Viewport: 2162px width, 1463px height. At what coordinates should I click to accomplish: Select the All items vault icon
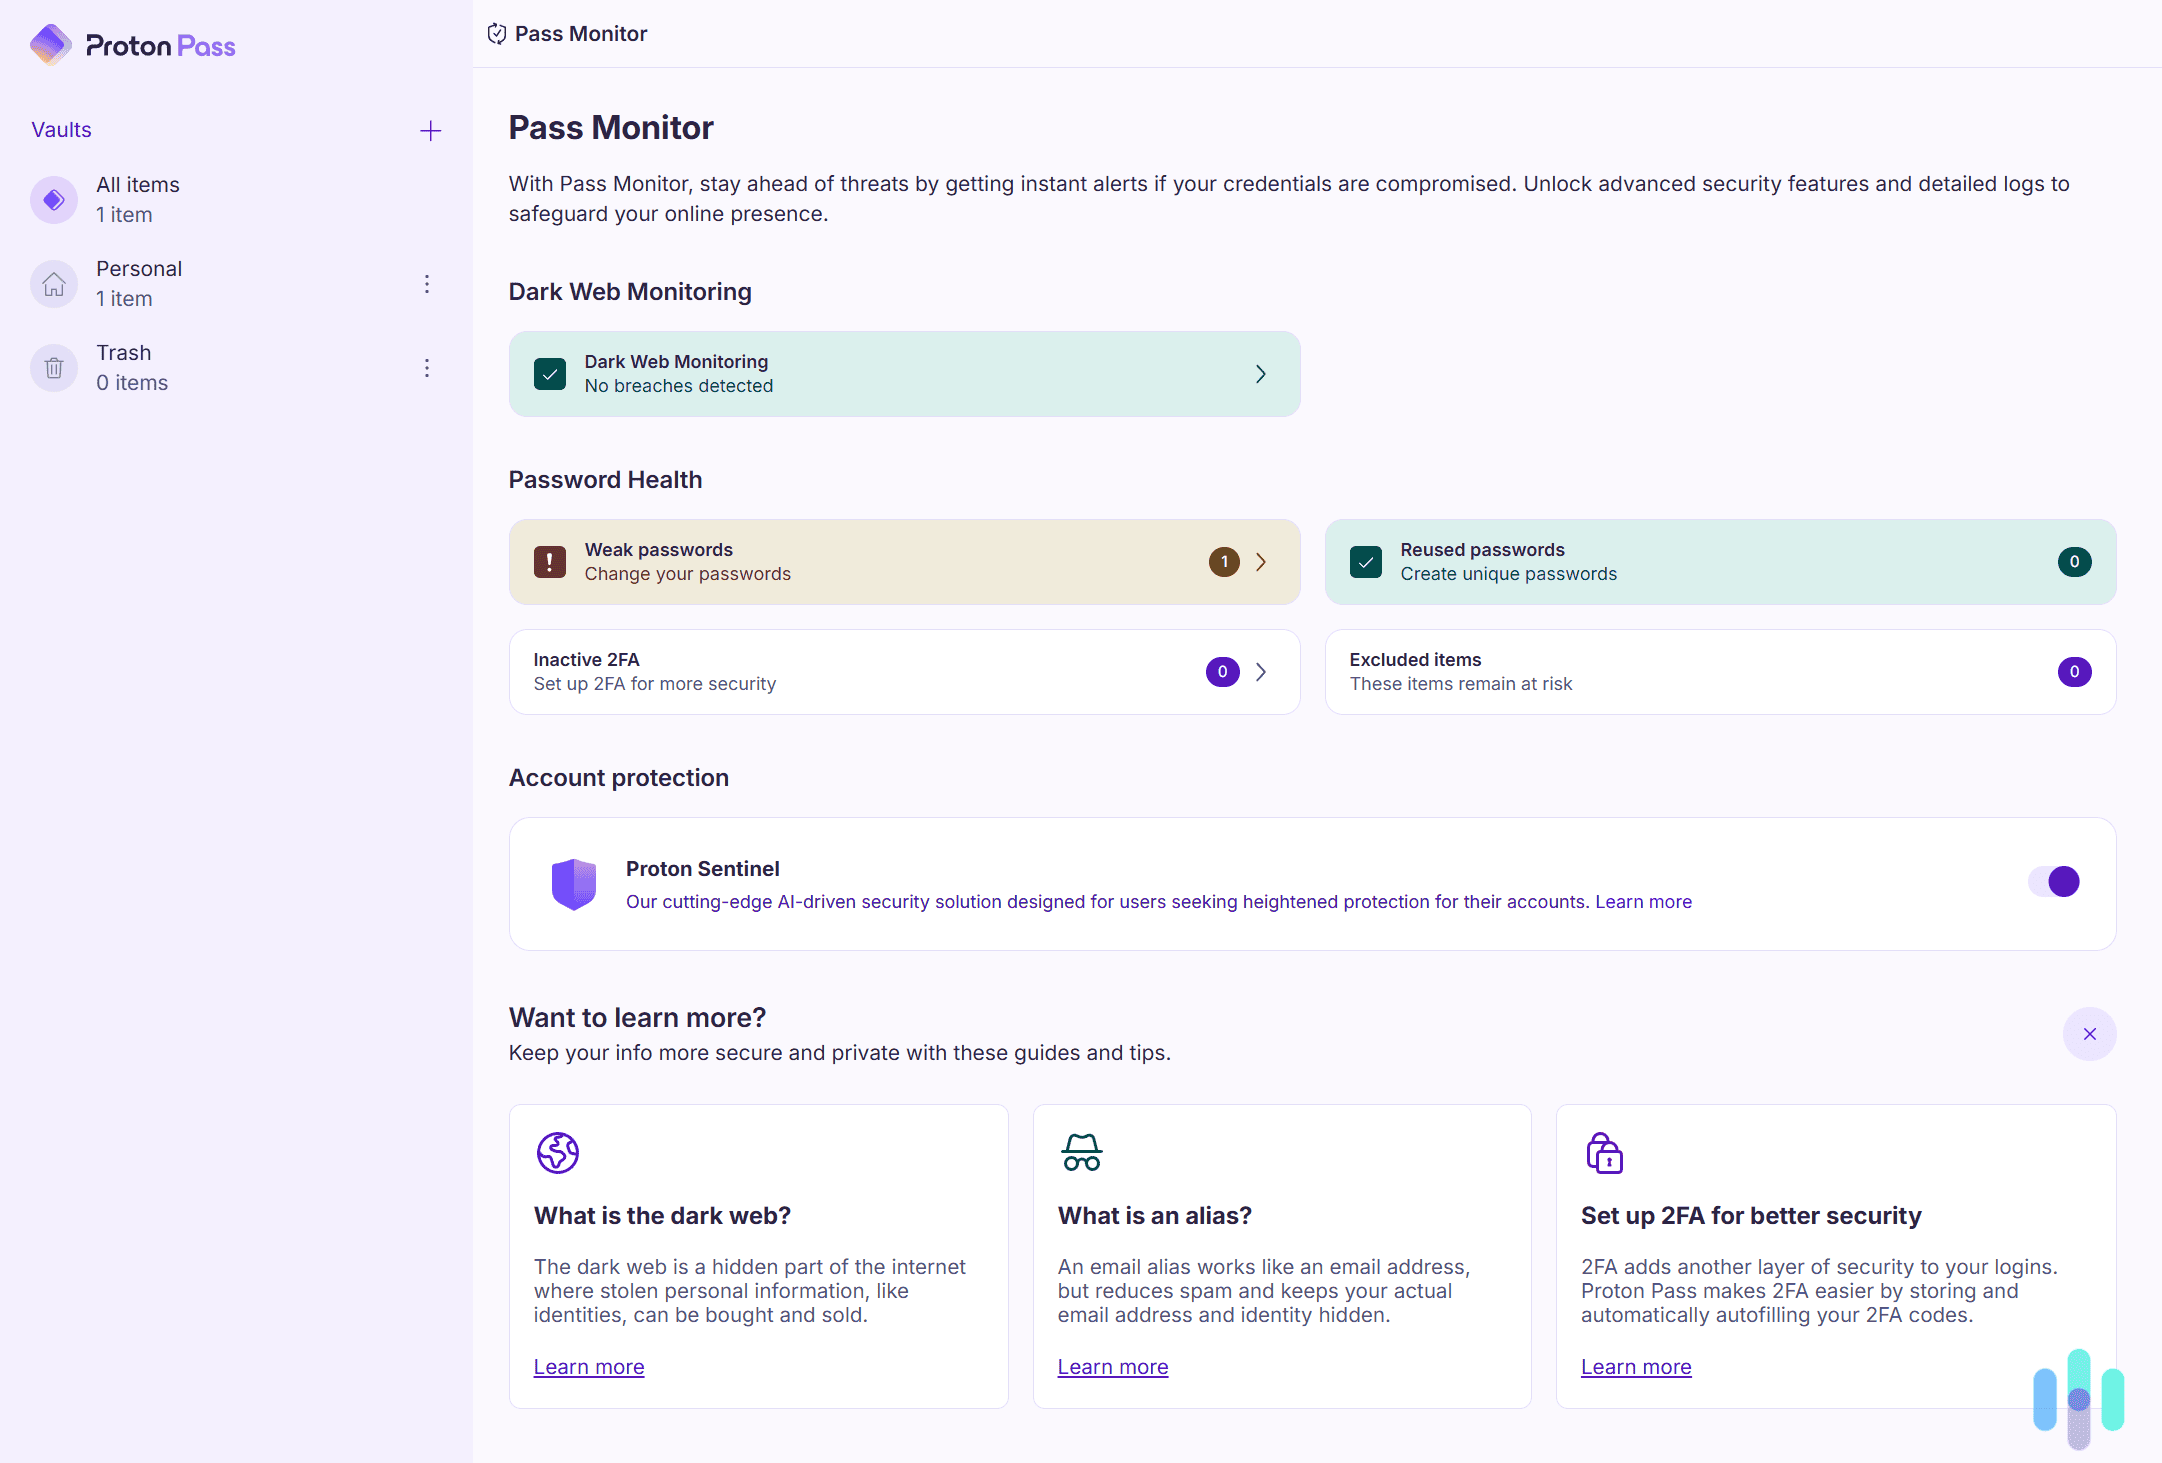click(x=53, y=199)
